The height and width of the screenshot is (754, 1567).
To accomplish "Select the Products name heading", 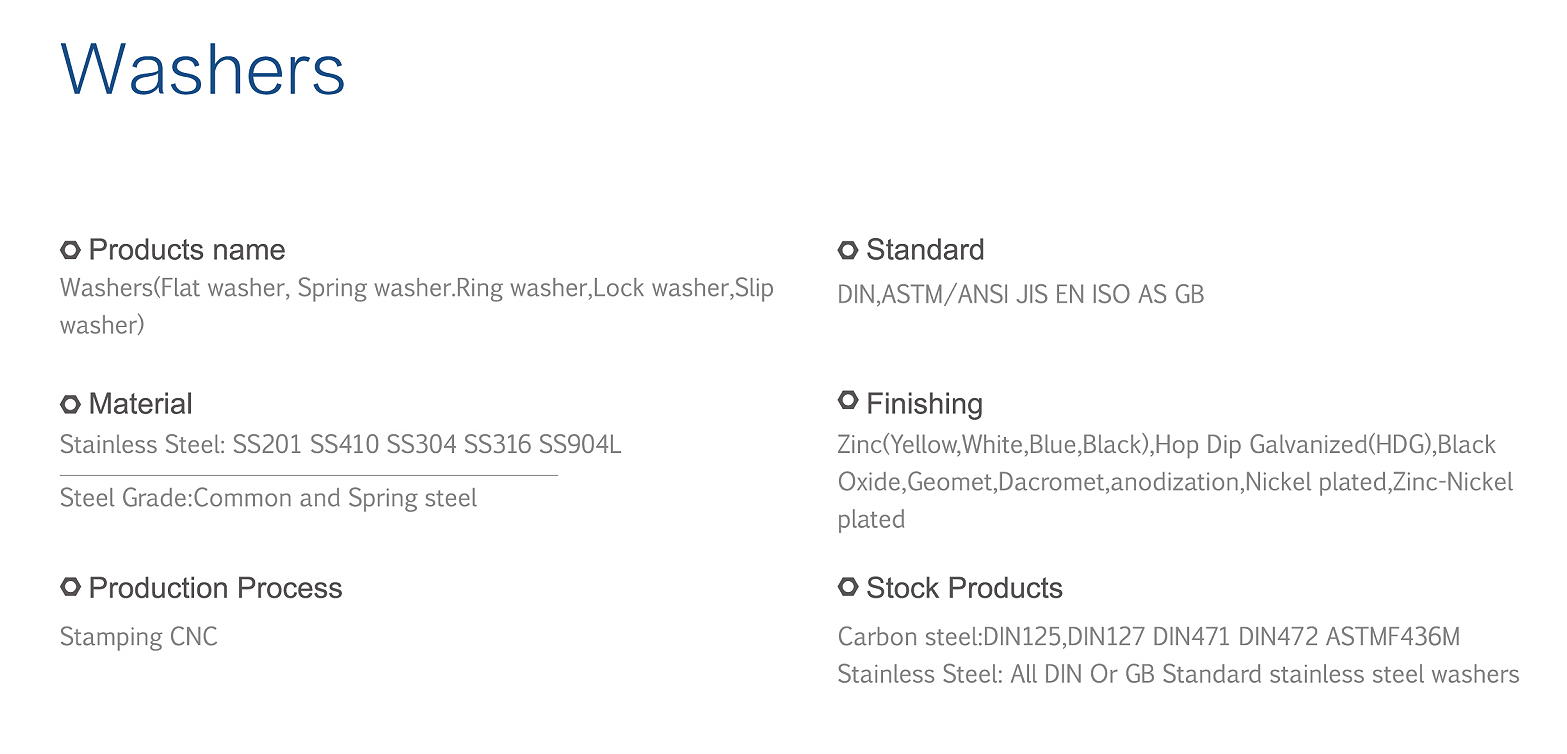I will tap(187, 250).
